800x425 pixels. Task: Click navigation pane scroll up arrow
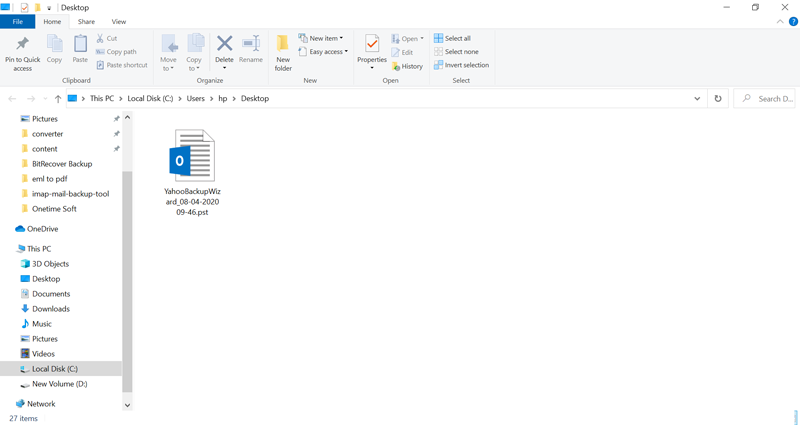(x=128, y=117)
